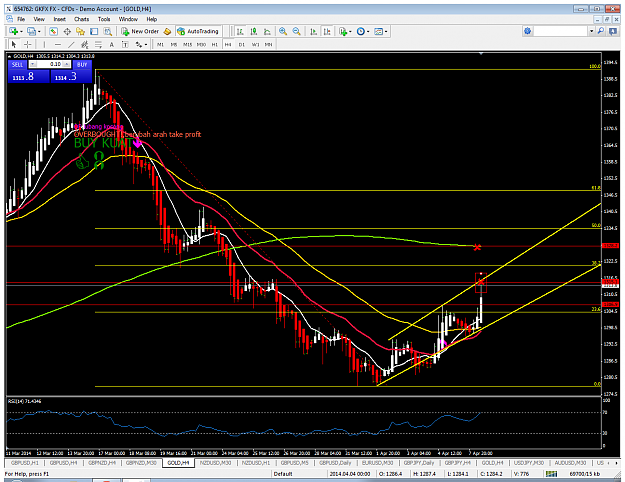Select the text label tool
The width and height of the screenshot is (625, 482).
[x=125, y=44]
